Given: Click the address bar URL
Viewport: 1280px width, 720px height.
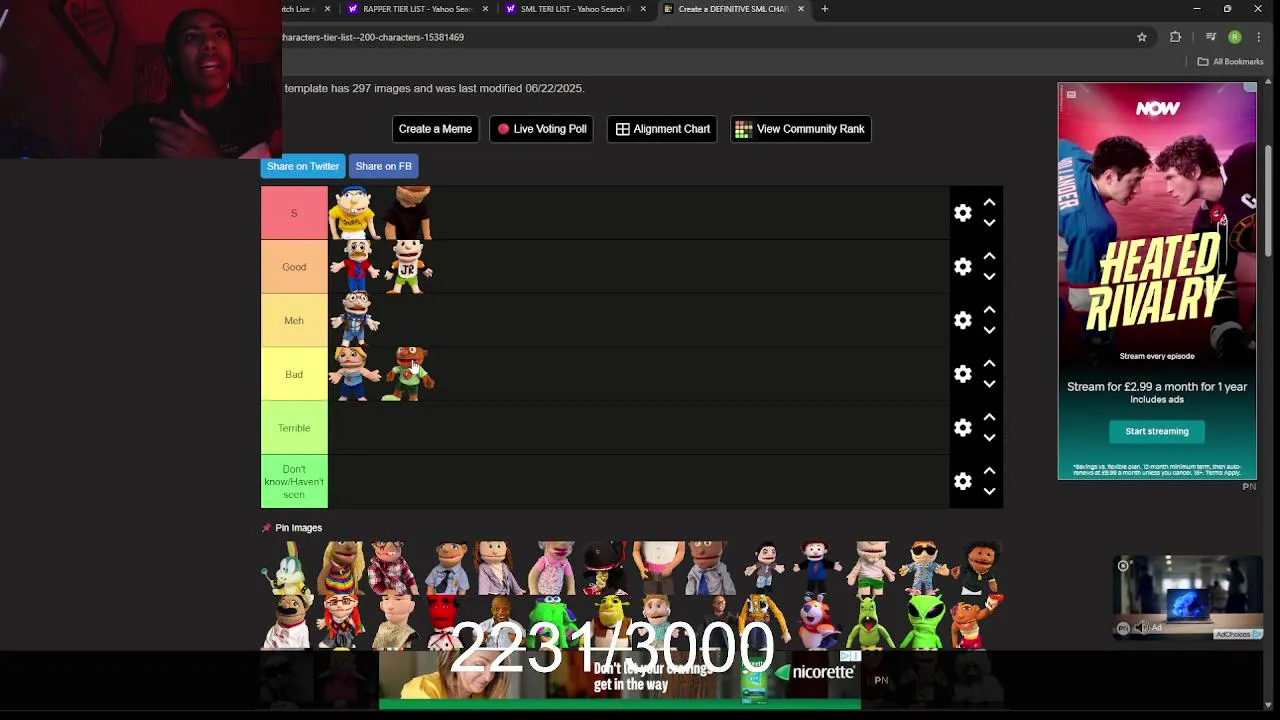Looking at the screenshot, I should coord(373,37).
